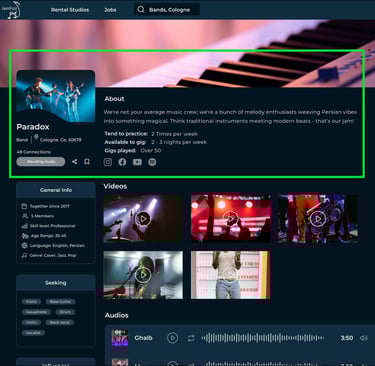375x366 pixels.
Task: Open the Paradox band profile picture
Action: [56, 96]
